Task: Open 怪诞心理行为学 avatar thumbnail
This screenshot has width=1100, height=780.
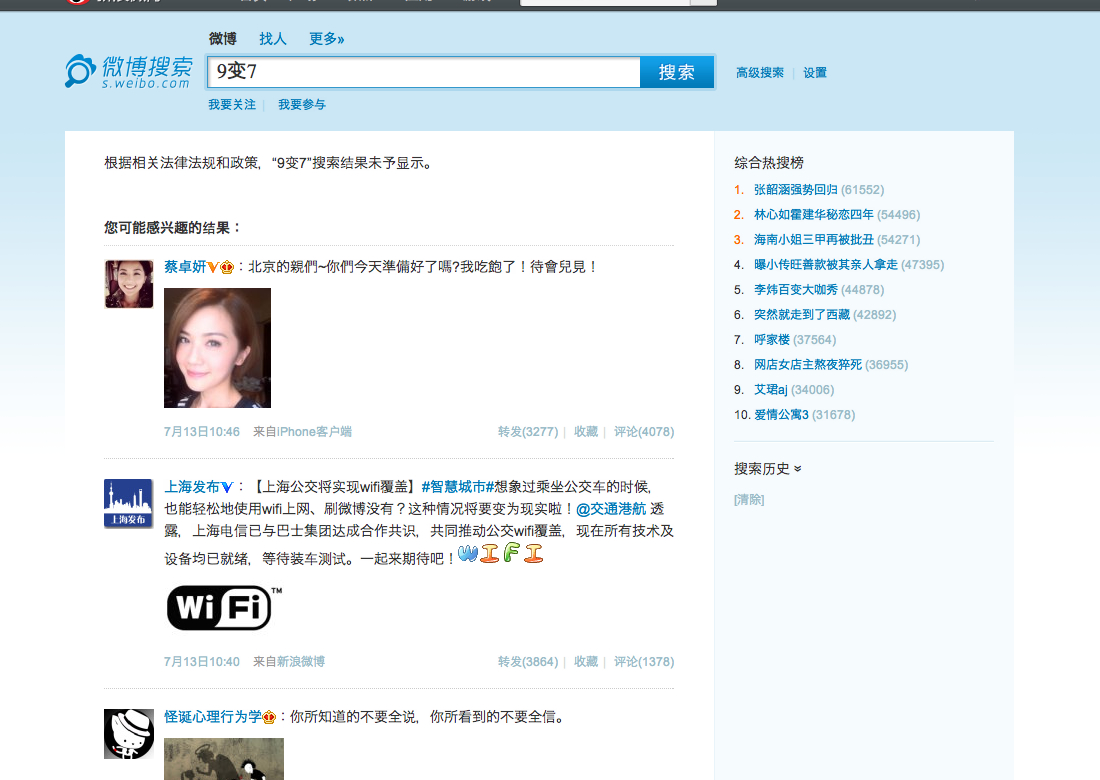Action: pos(129,734)
